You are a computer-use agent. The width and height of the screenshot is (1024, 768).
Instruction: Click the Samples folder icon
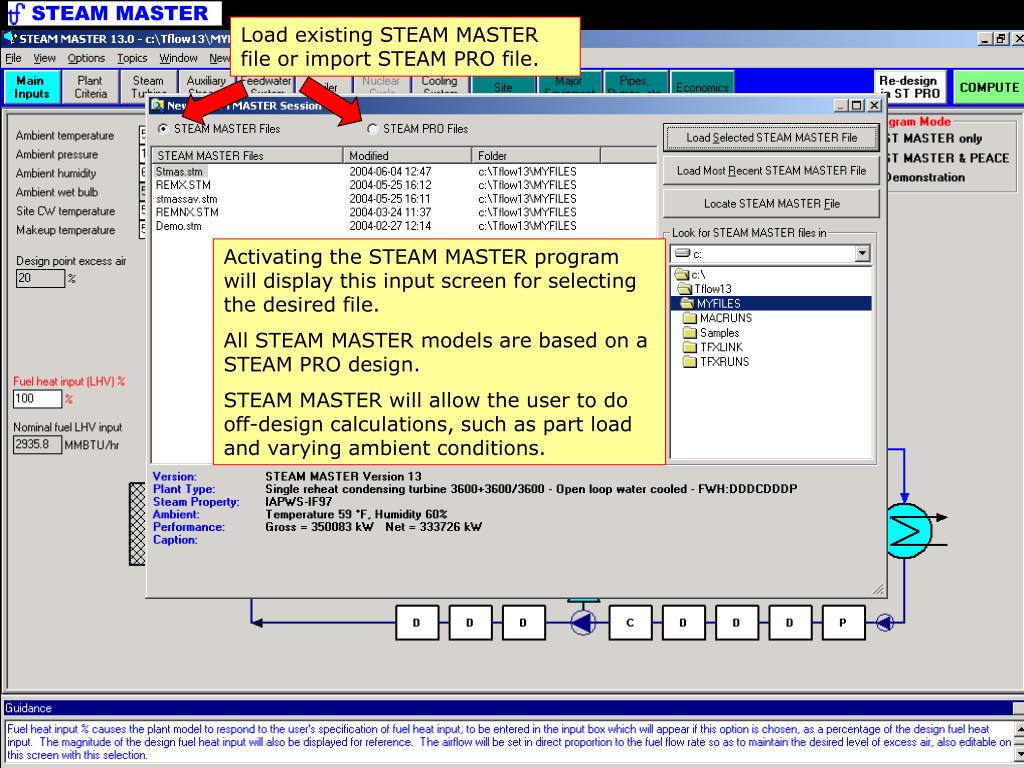(x=690, y=332)
